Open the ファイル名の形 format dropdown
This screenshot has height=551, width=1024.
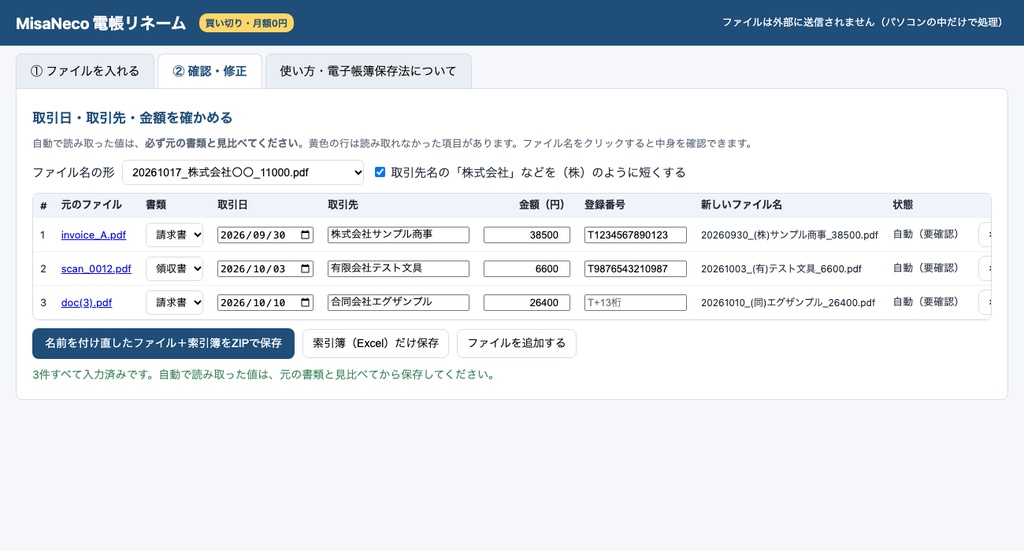pyautogui.click(x=243, y=172)
